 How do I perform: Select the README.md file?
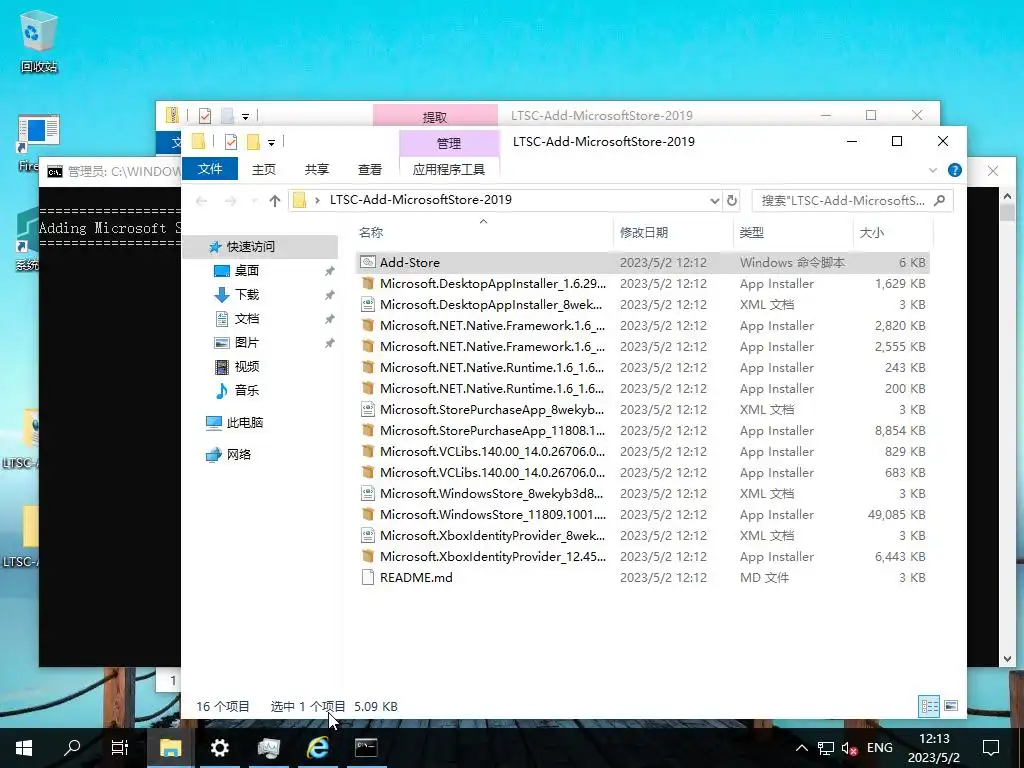click(643, 577)
